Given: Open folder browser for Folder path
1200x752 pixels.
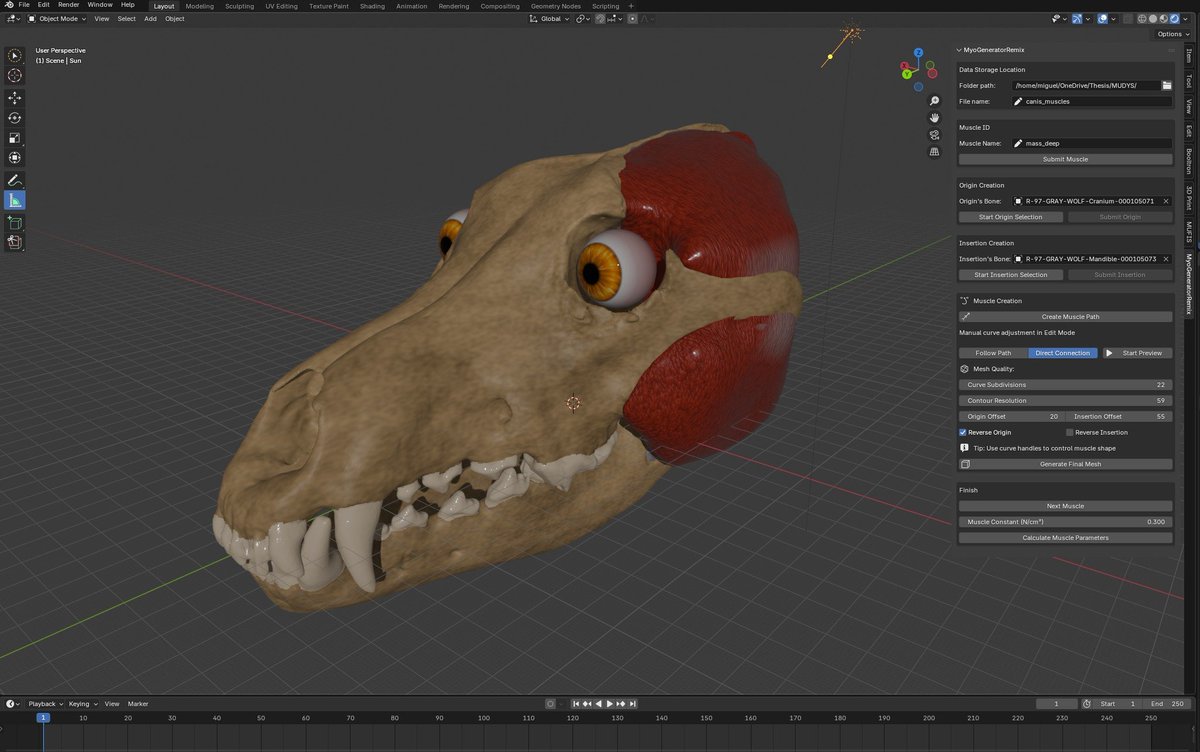Looking at the screenshot, I should 1167,86.
